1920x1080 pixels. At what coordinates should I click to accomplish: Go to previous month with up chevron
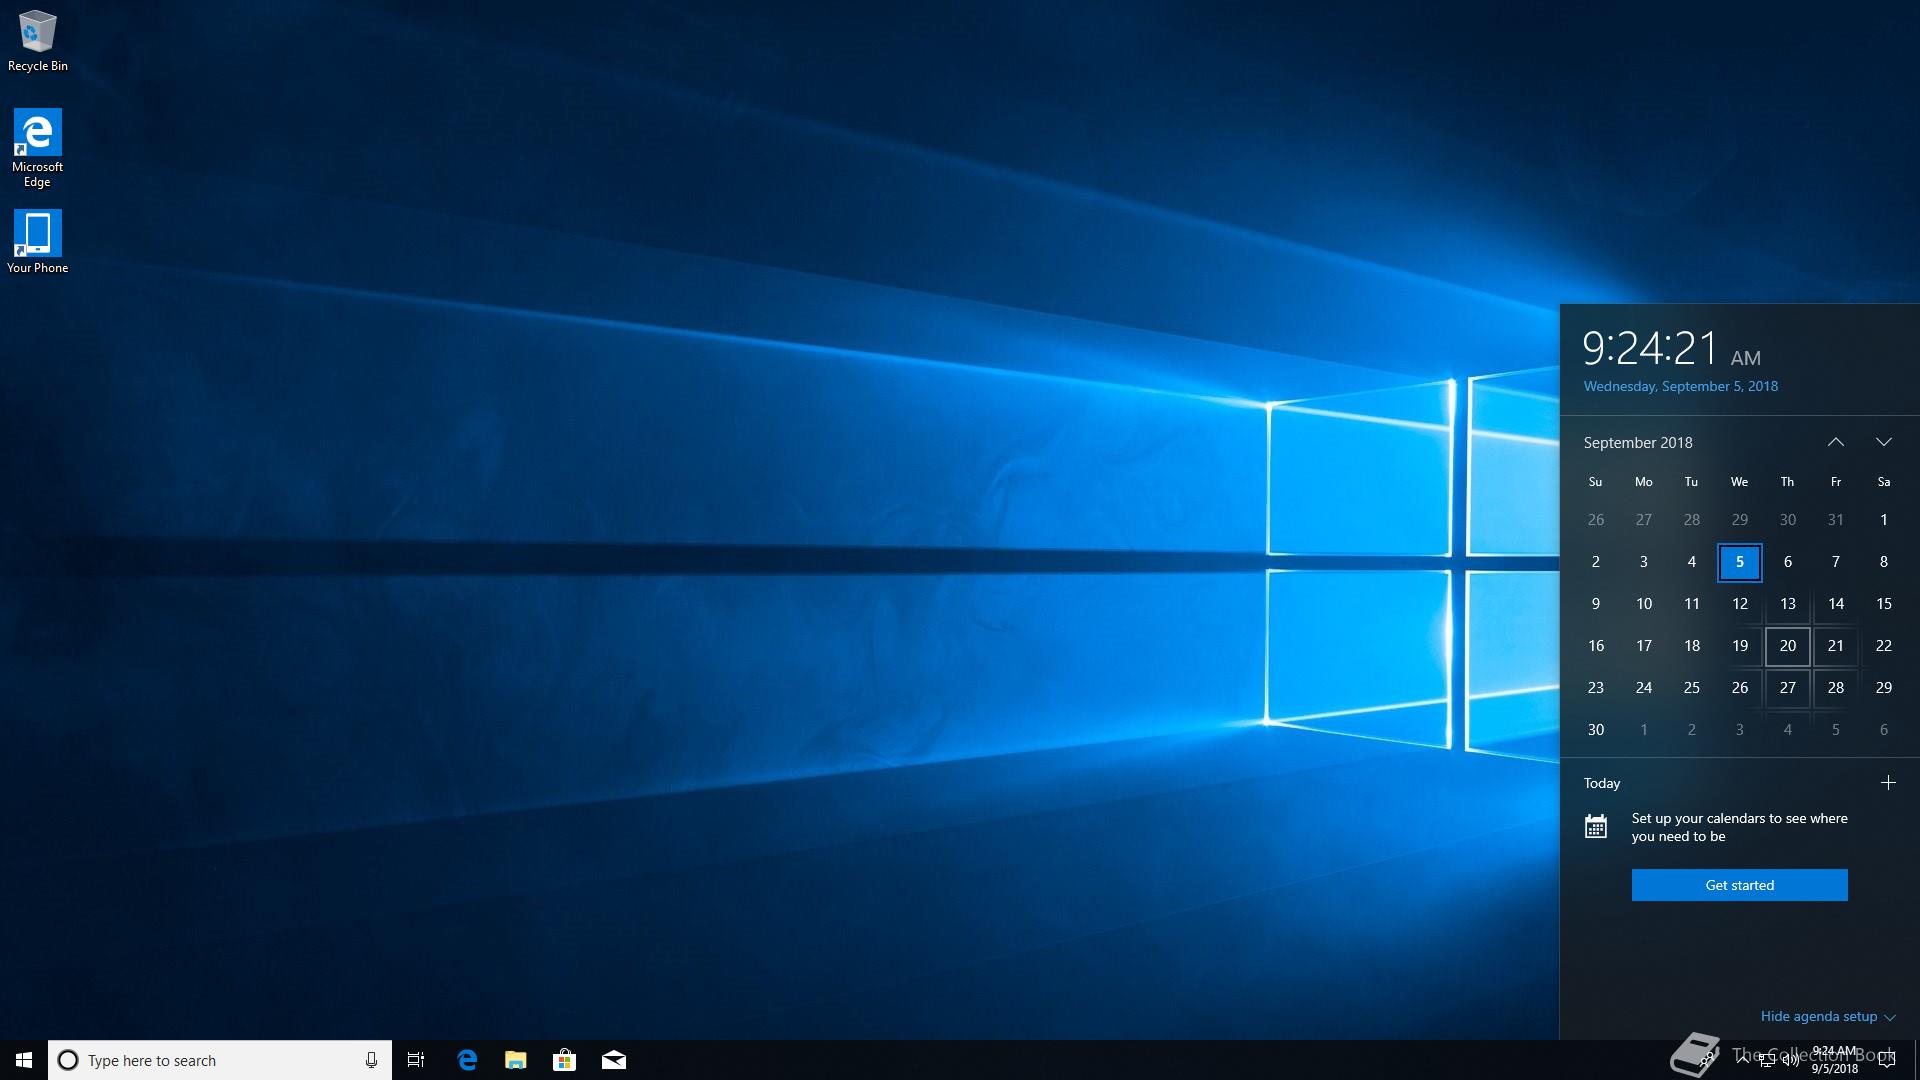point(1835,442)
